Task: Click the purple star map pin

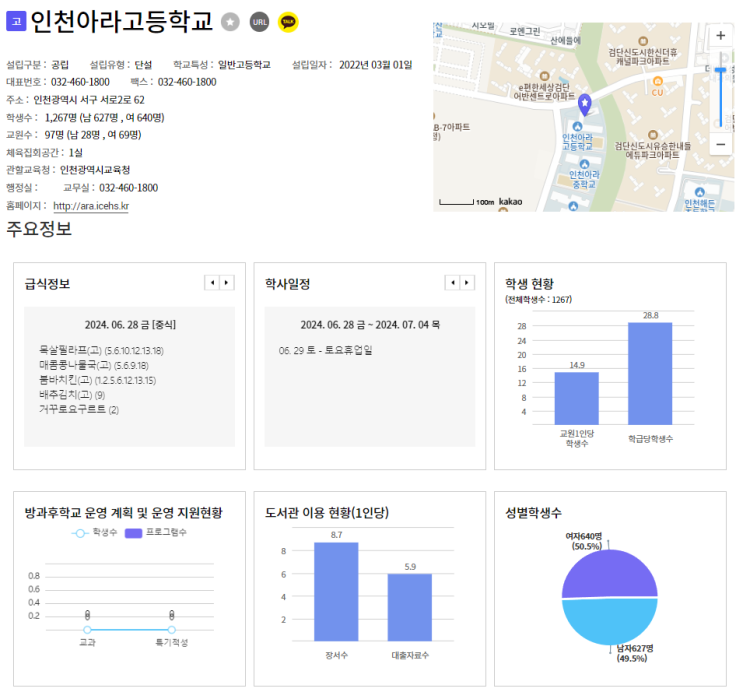Action: pyautogui.click(x=585, y=104)
